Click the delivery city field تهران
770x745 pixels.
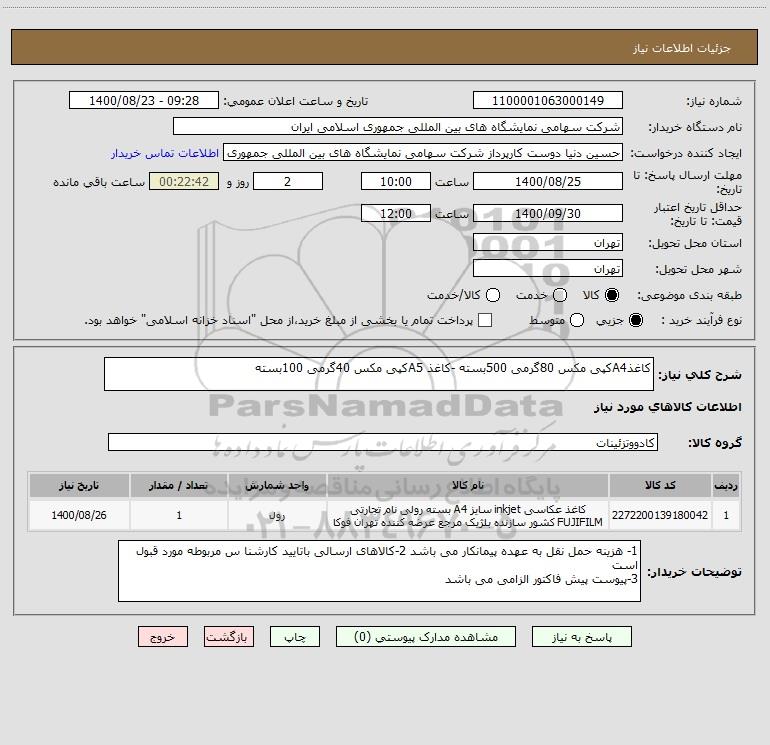[548, 268]
